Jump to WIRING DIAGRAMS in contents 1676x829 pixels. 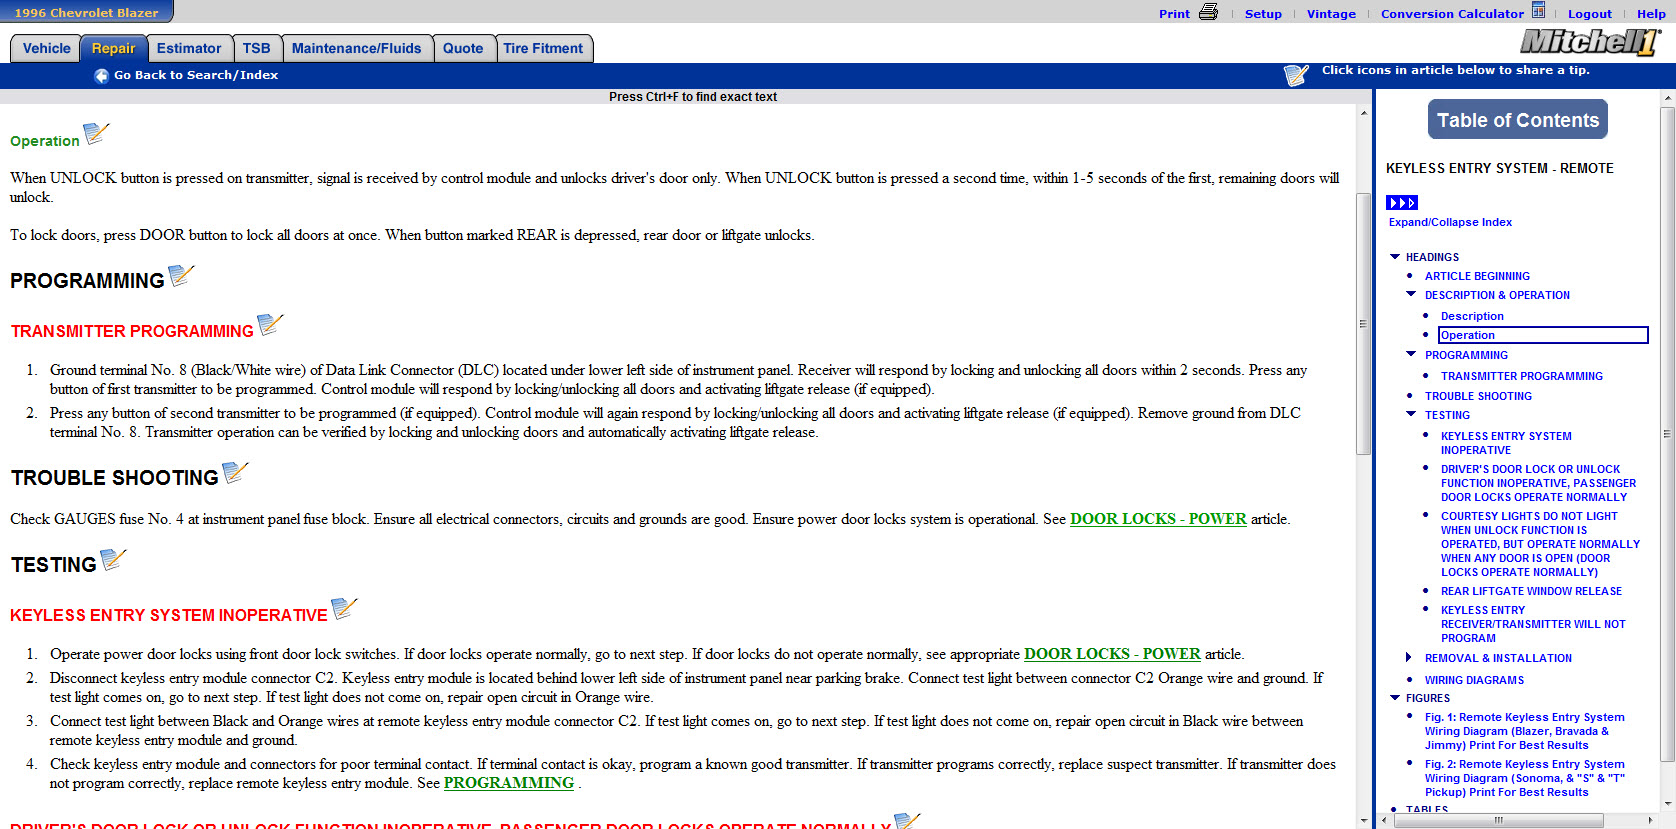[1474, 680]
